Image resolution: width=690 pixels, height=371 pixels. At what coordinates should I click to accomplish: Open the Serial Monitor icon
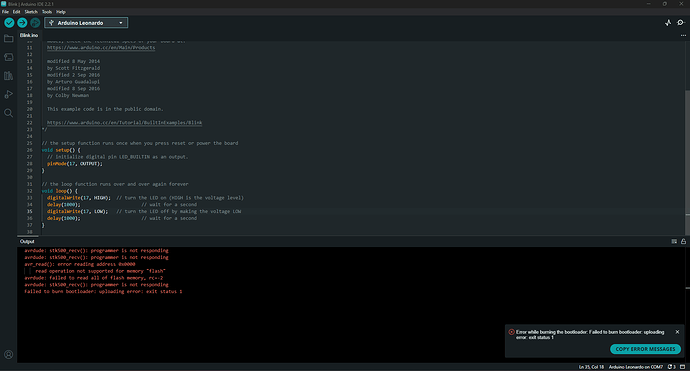[x=681, y=22]
